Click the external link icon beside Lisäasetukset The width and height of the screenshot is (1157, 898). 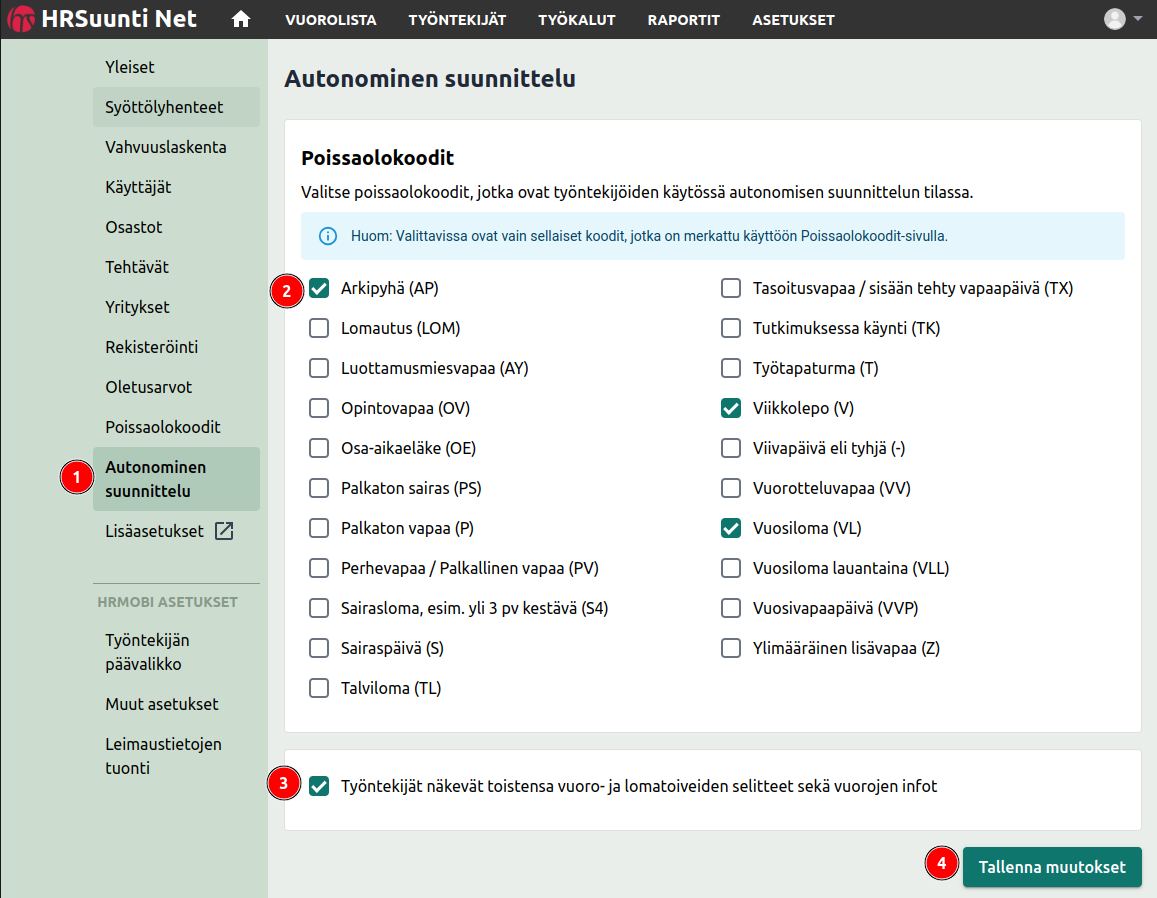click(x=224, y=531)
